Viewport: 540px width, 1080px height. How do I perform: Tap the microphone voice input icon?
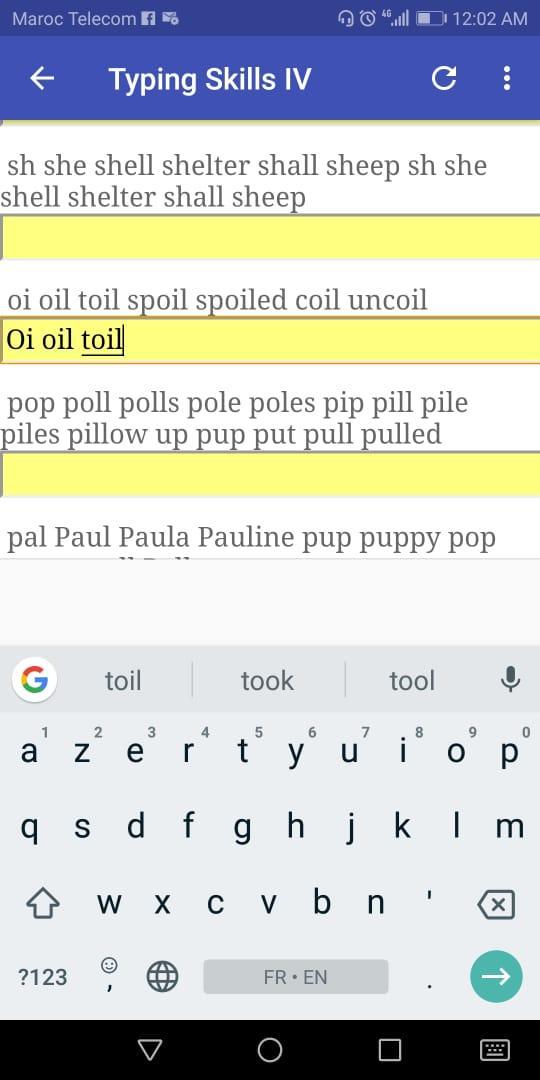click(510, 681)
